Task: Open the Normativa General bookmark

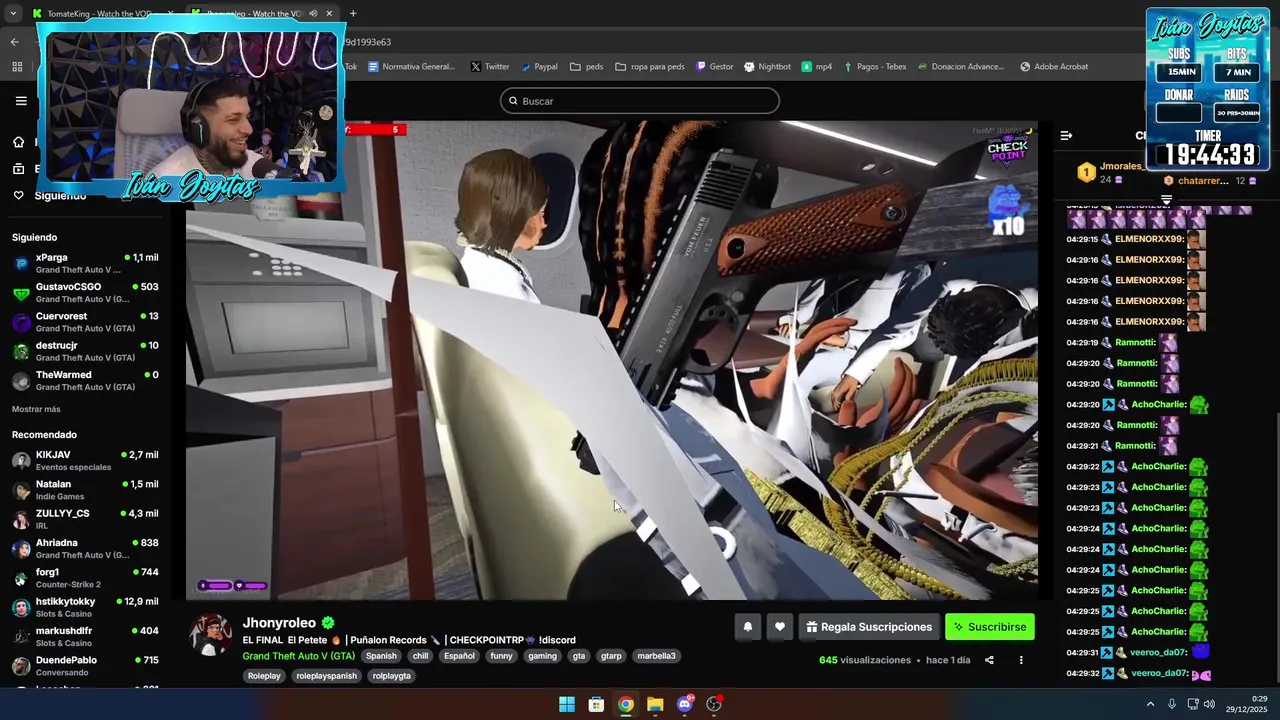Action: point(411,67)
